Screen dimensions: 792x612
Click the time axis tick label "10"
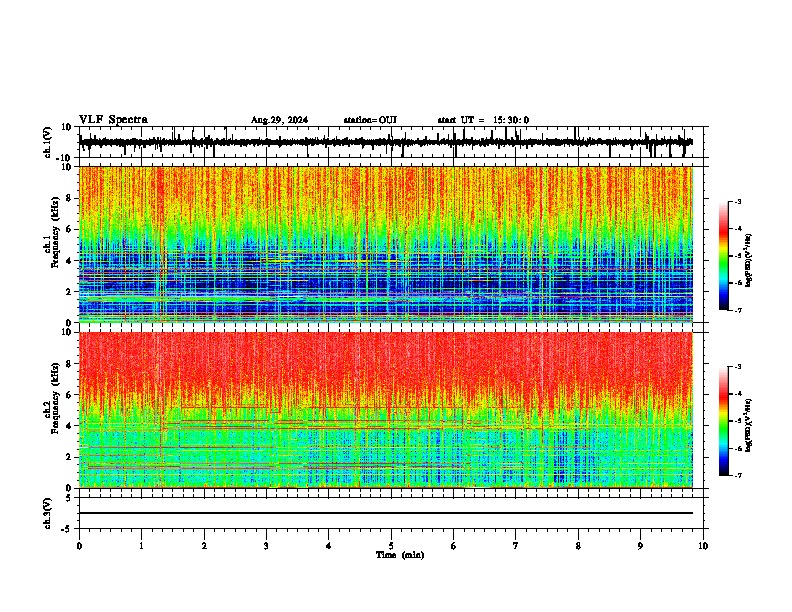pos(703,546)
